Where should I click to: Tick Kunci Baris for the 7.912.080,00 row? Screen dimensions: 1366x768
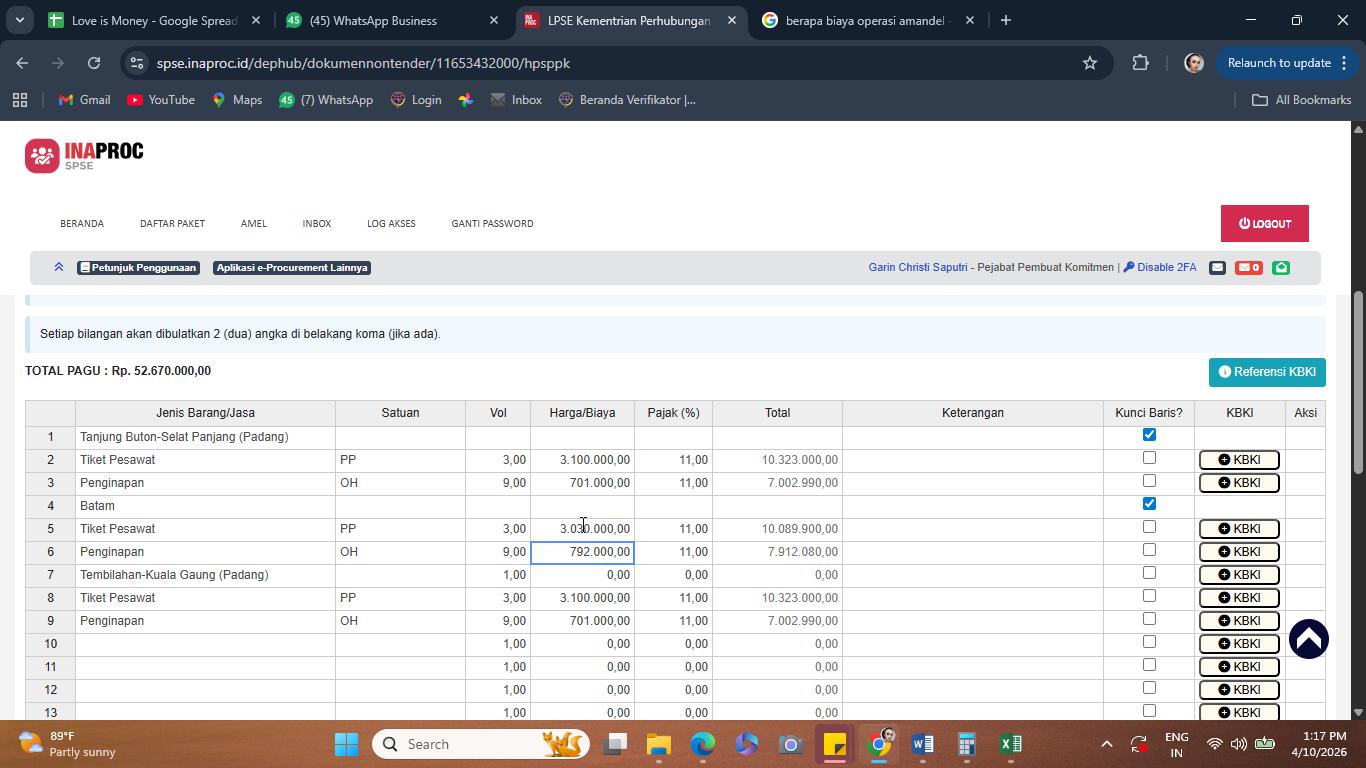tap(1149, 550)
